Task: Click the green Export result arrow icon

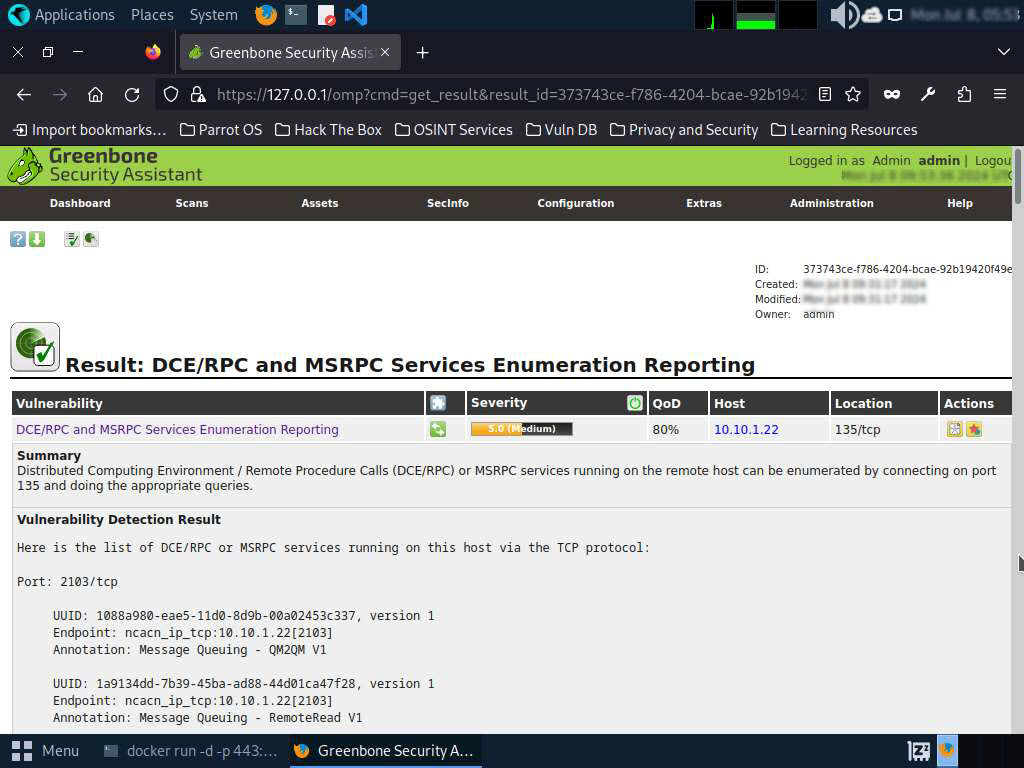Action: [37, 239]
